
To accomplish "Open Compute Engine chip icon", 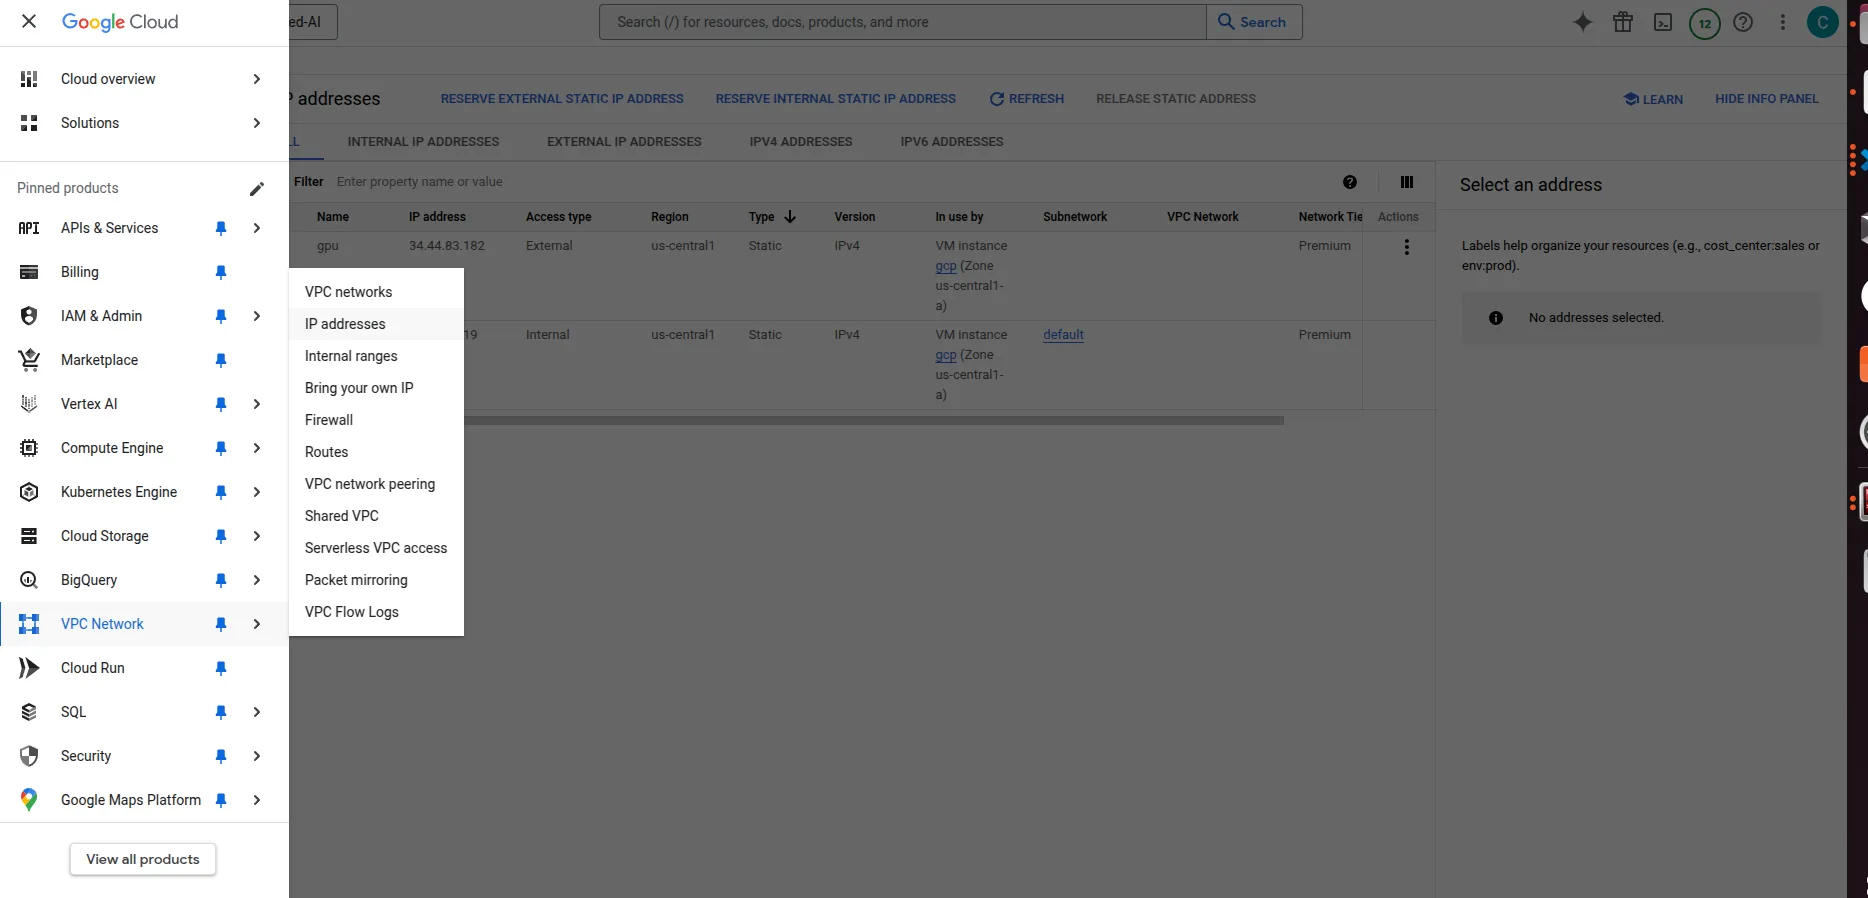I will click(x=29, y=448).
